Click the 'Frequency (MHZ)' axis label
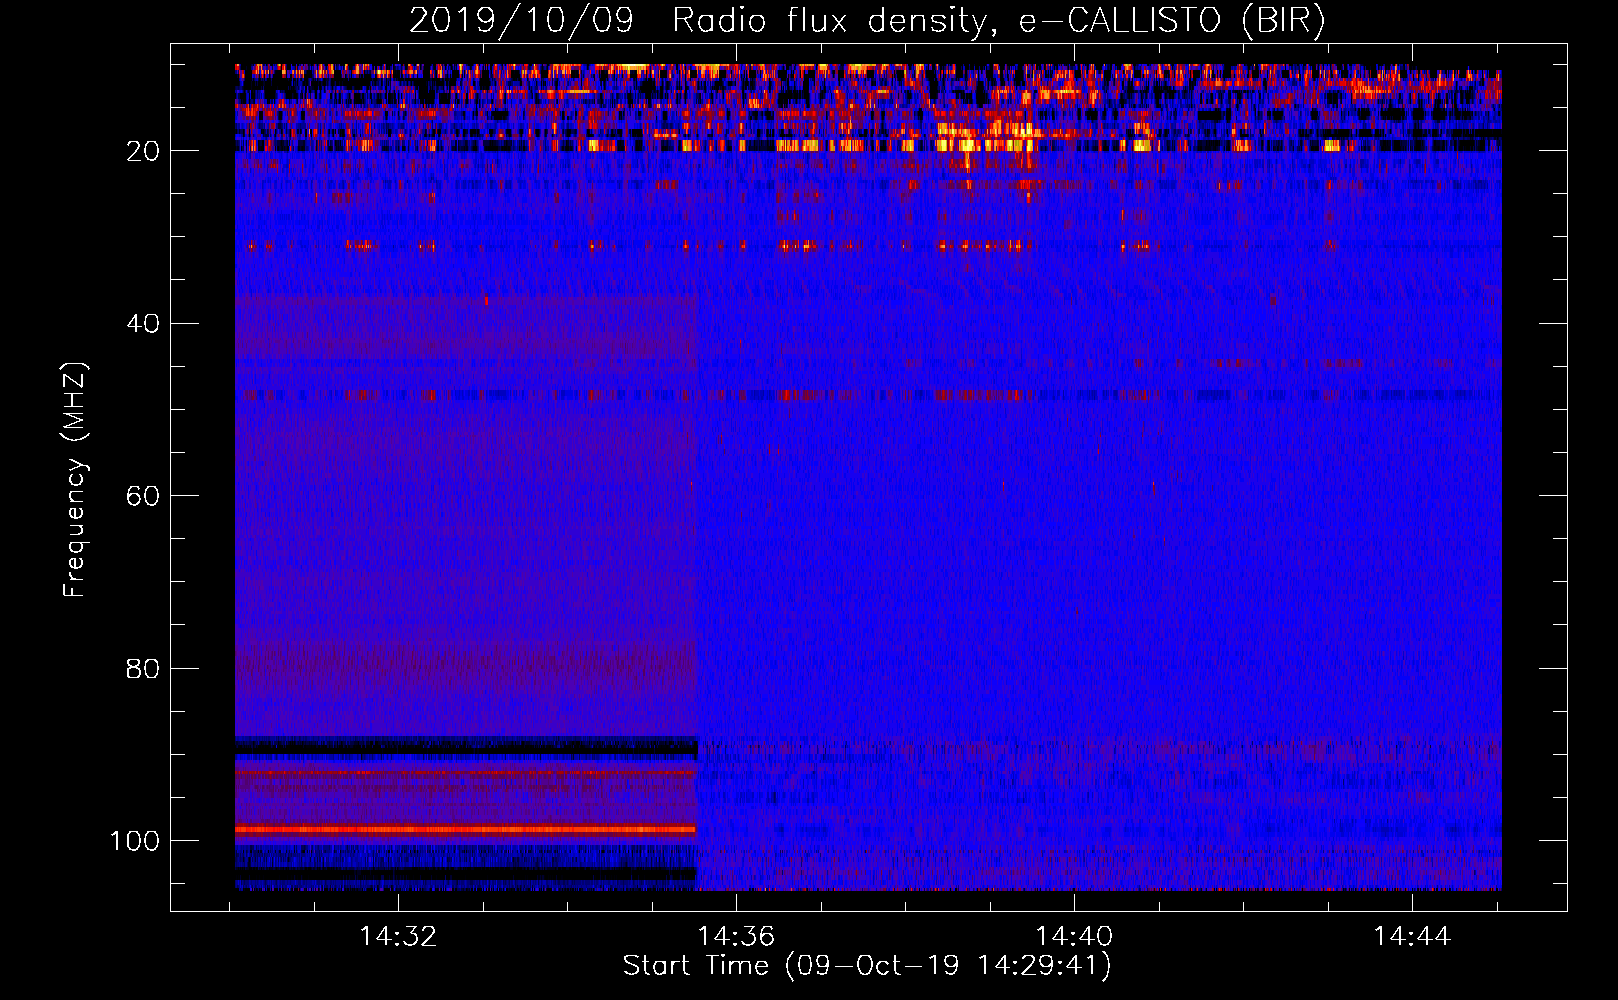1618x1000 pixels. pos(75,480)
